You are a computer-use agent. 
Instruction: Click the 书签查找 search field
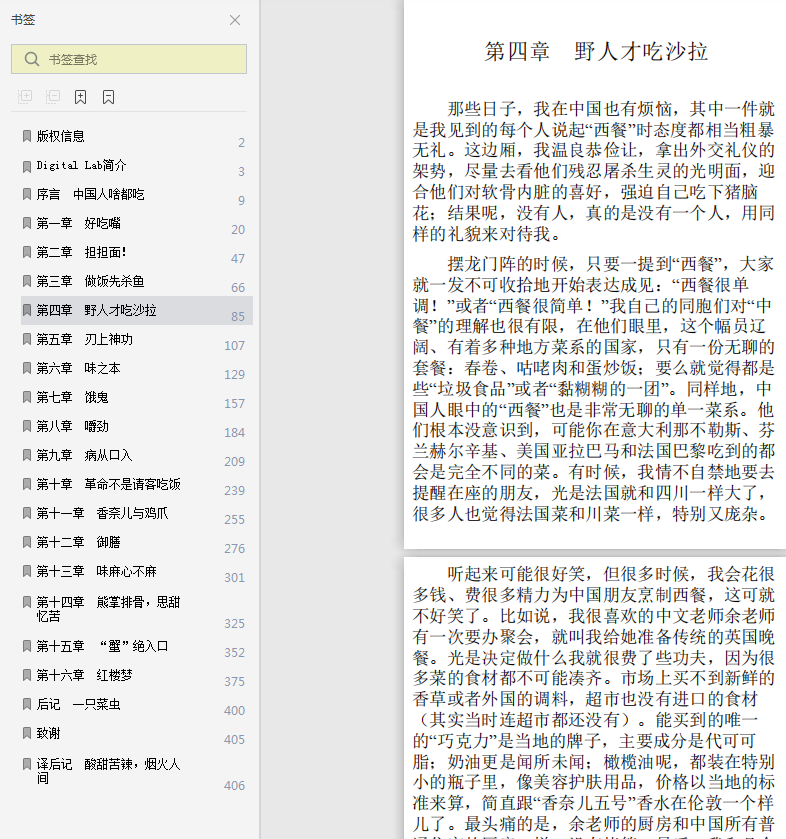[x=129, y=59]
